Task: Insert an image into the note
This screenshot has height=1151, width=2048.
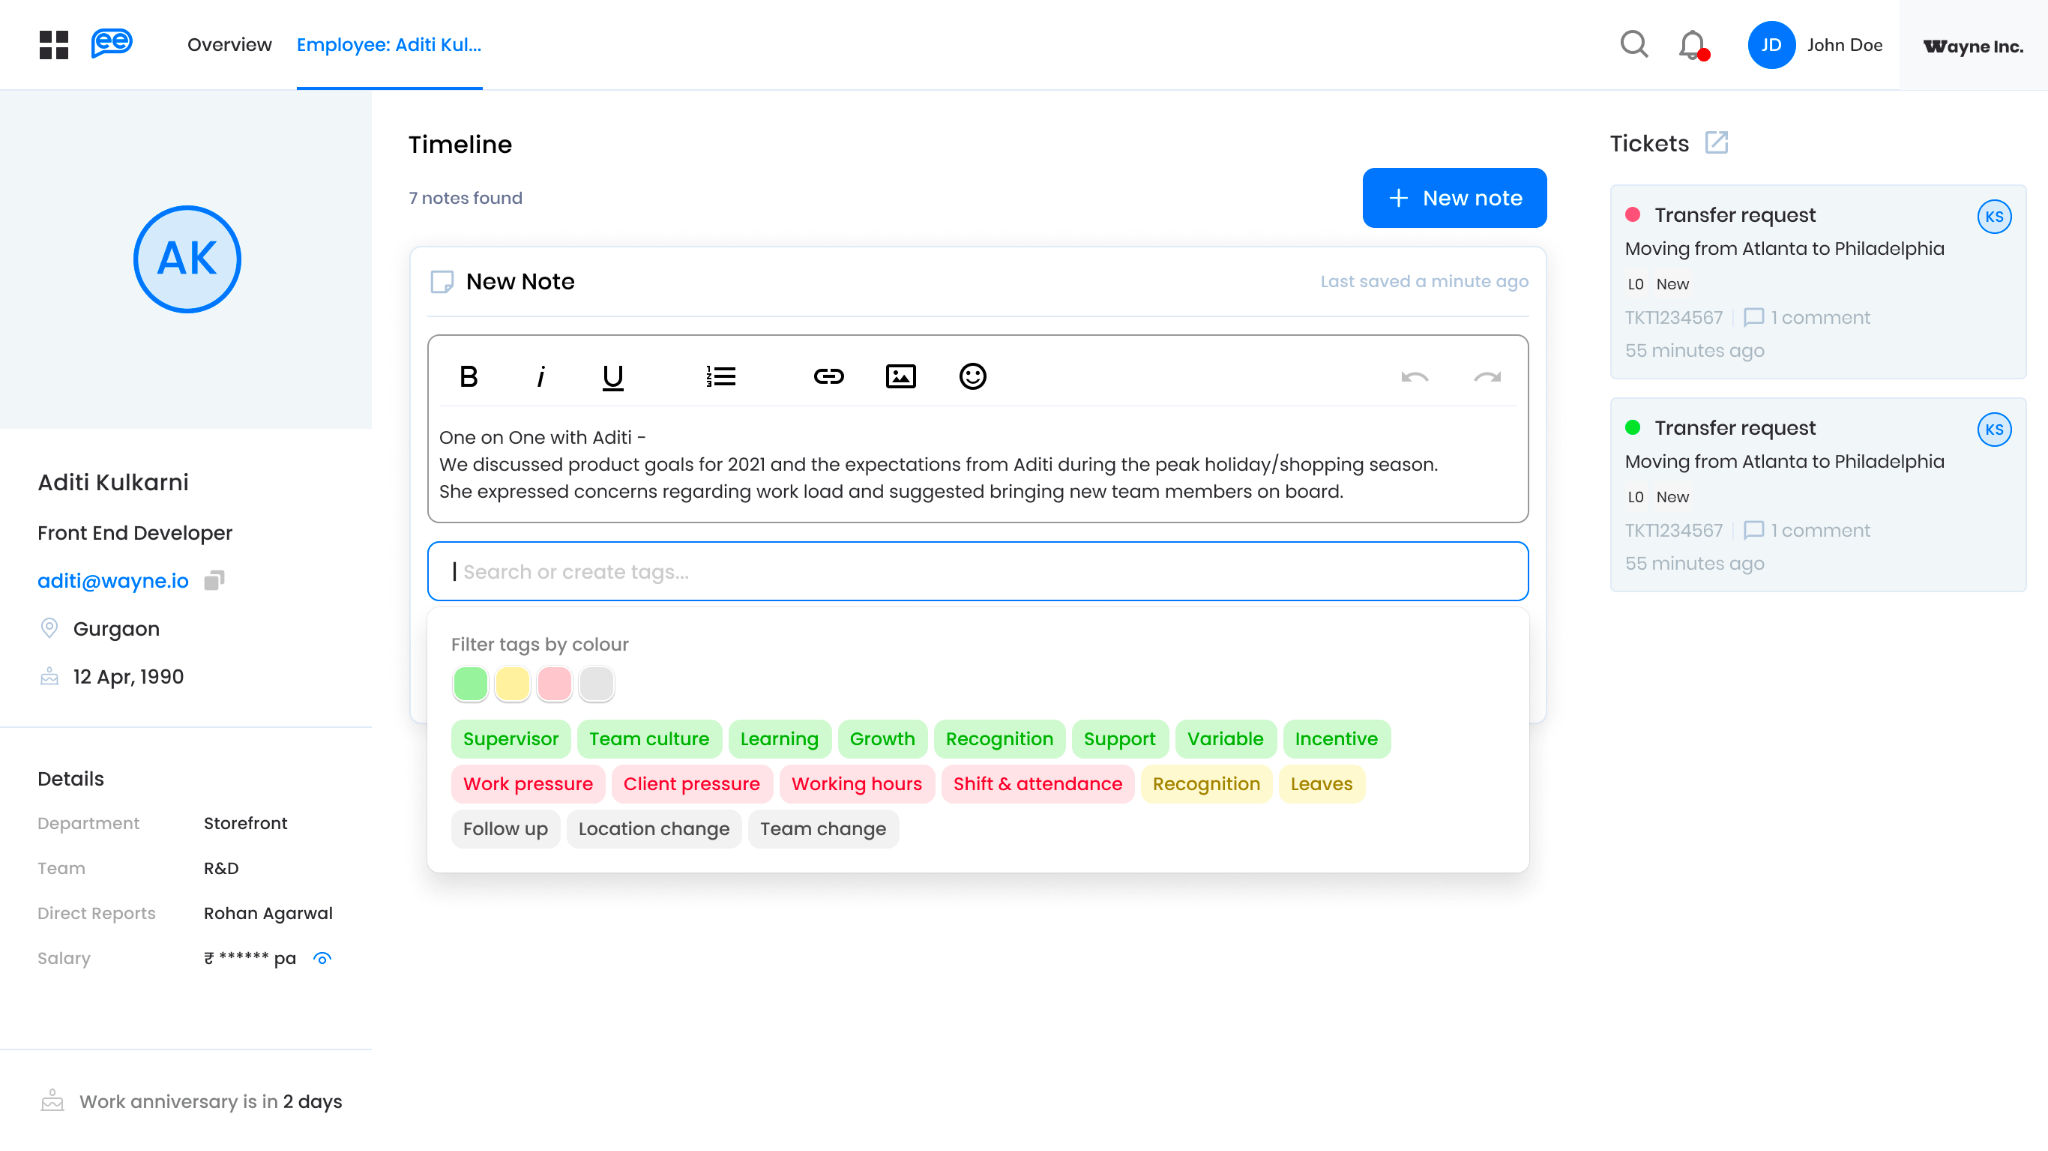Action: click(901, 377)
